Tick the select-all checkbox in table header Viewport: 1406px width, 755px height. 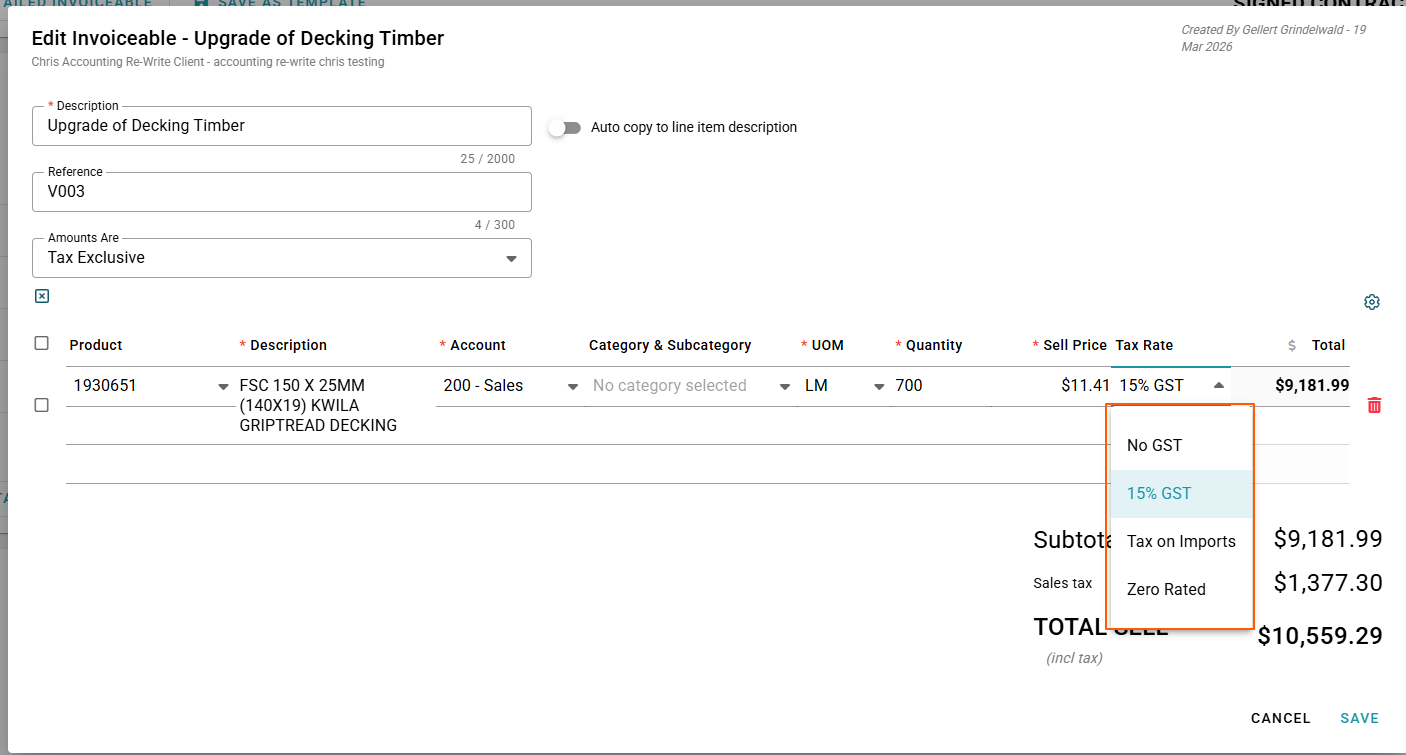click(42, 343)
